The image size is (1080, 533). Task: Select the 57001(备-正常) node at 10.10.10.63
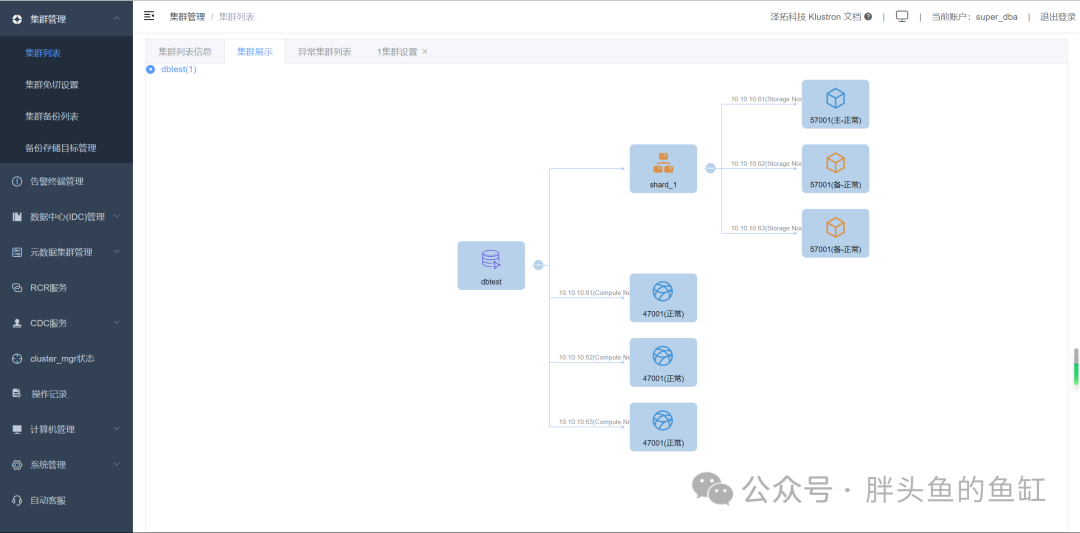click(835, 233)
